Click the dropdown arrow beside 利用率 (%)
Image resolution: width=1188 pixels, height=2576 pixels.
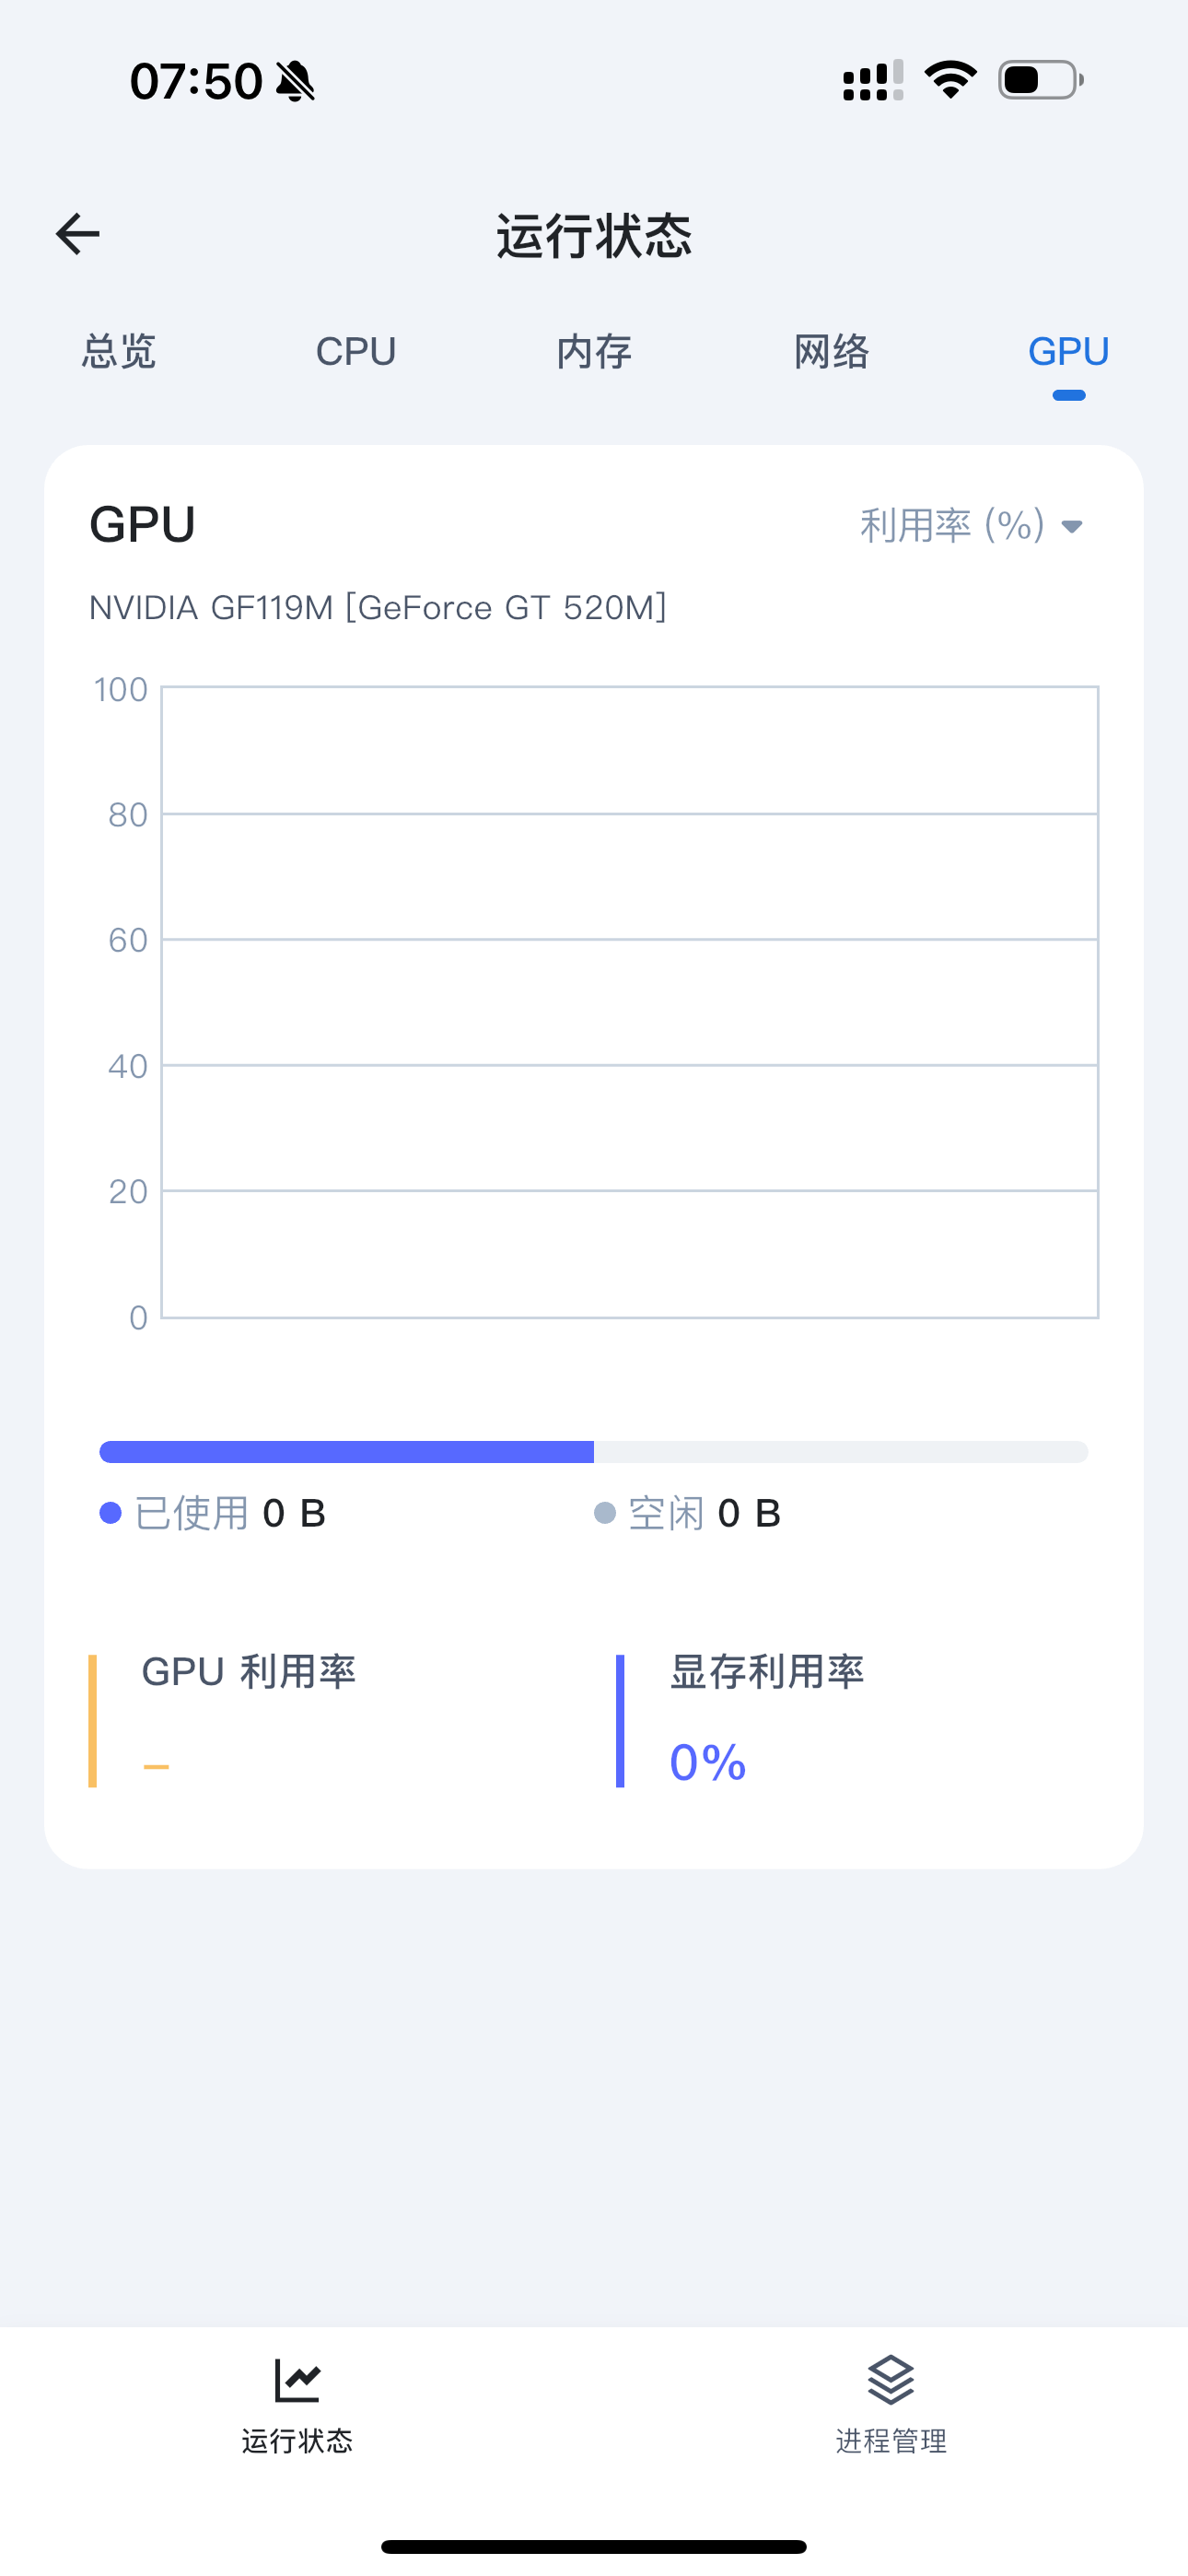pos(1072,527)
